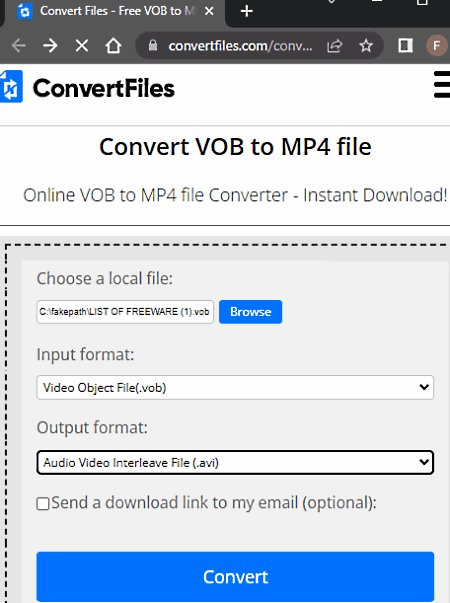Enable send download link to email checkbox
The height and width of the screenshot is (603, 450).
coord(43,503)
